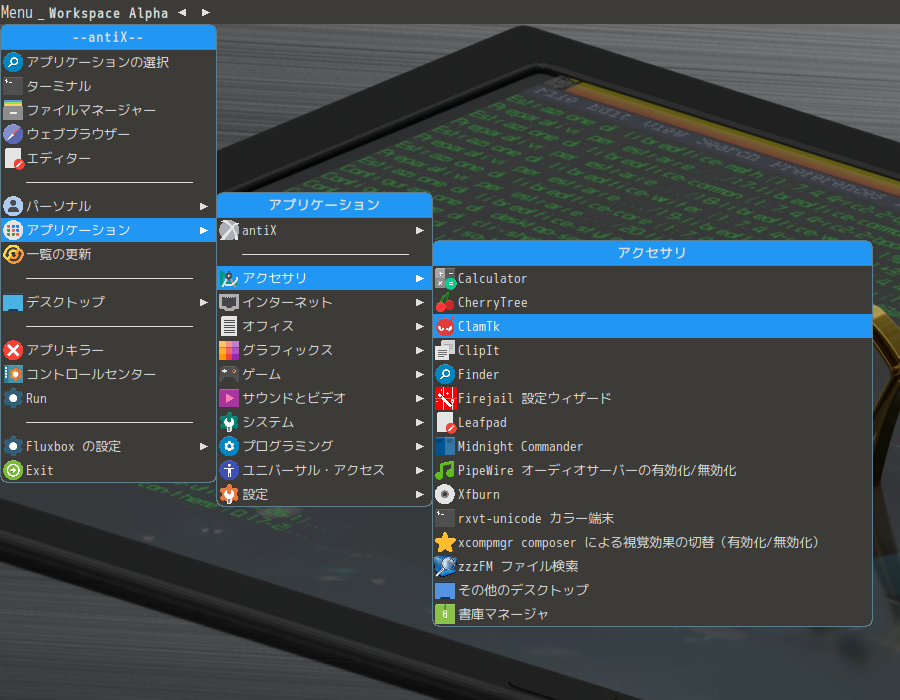Click the Calculator icon in accessories
Viewport: 900px width, 700px height.
coord(445,278)
